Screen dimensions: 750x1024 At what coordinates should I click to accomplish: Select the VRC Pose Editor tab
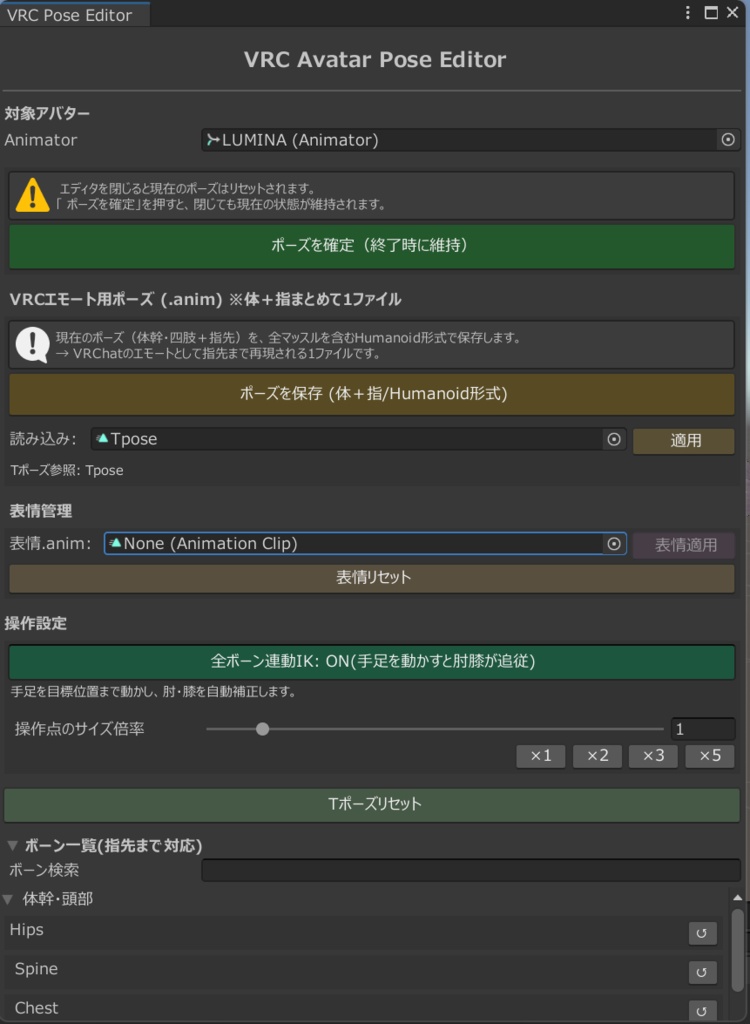[75, 14]
